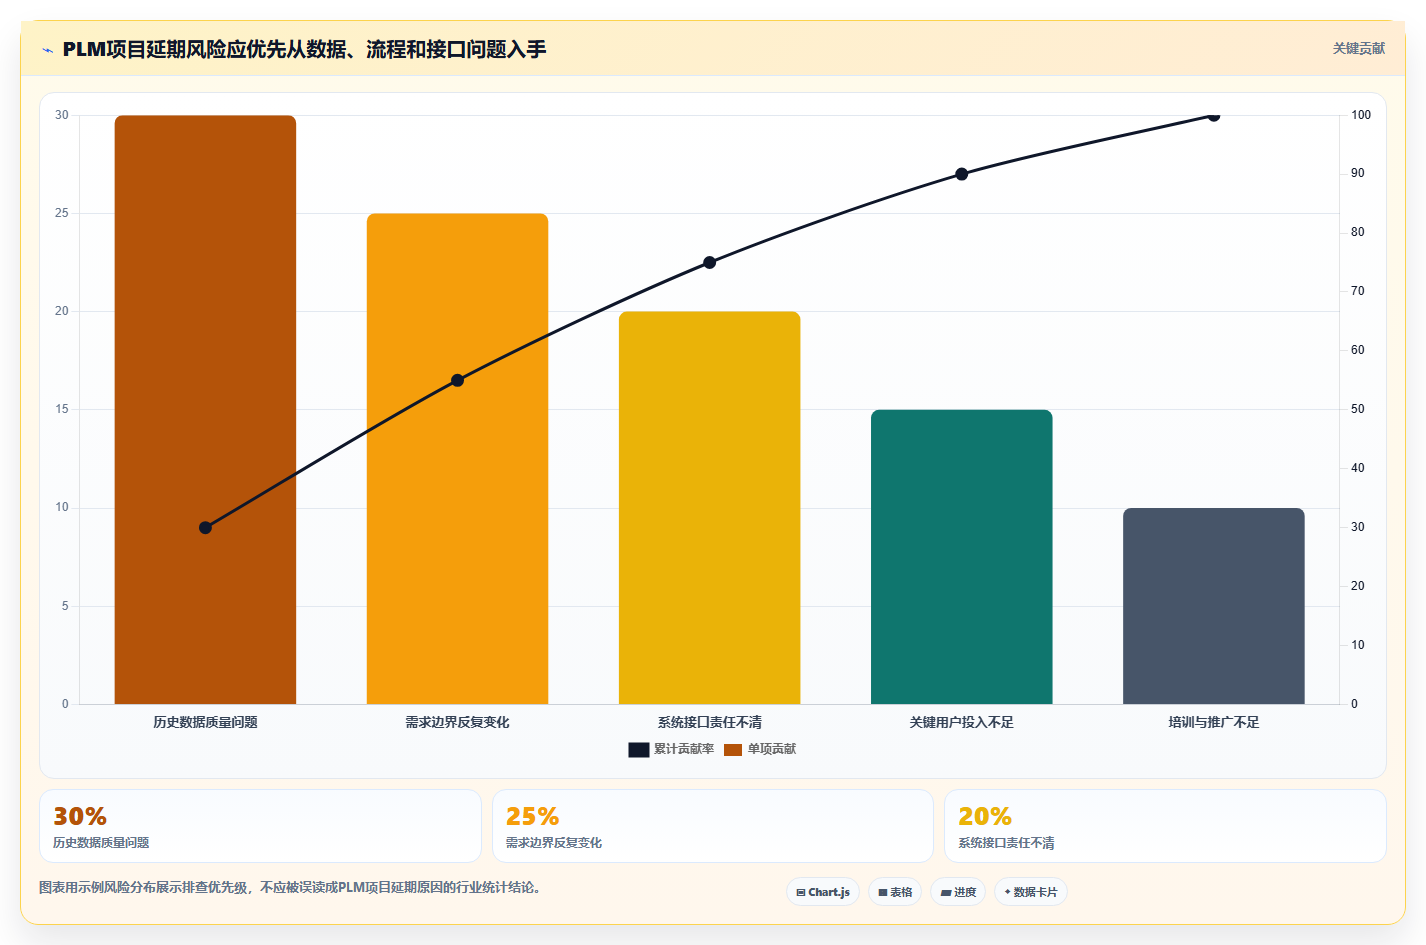Image resolution: width=1426 pixels, height=945 pixels.
Task: Click x-axis label 需求边界反复变化
Action: click(x=457, y=722)
